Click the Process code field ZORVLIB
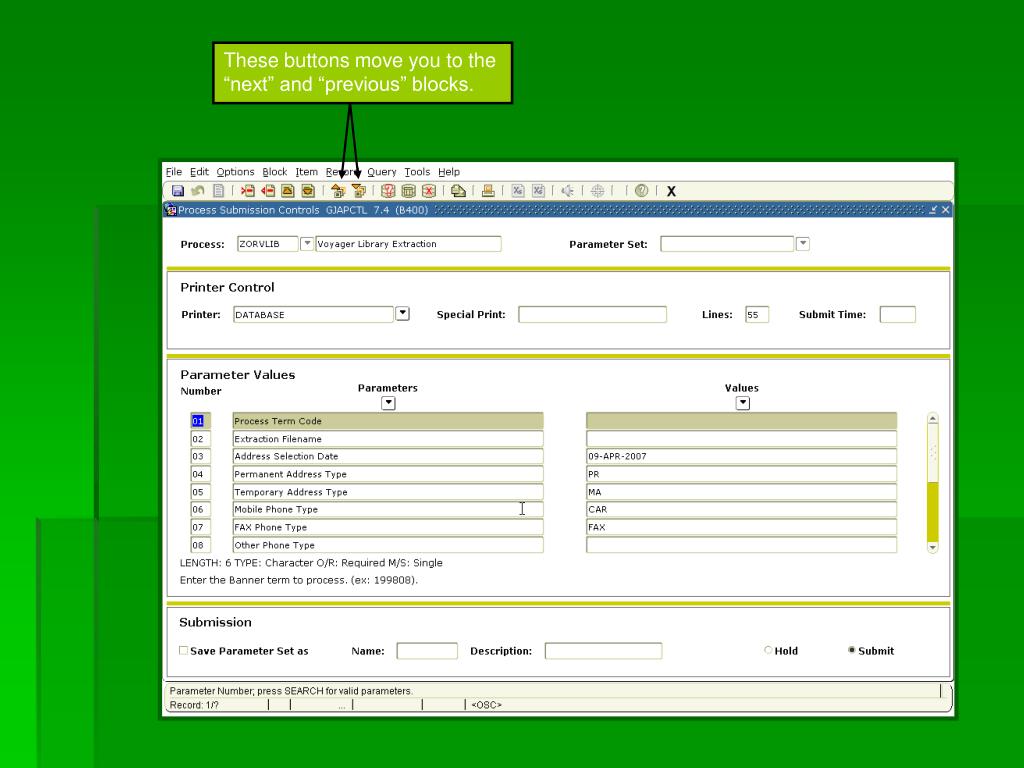The width and height of the screenshot is (1024, 768). coord(267,244)
